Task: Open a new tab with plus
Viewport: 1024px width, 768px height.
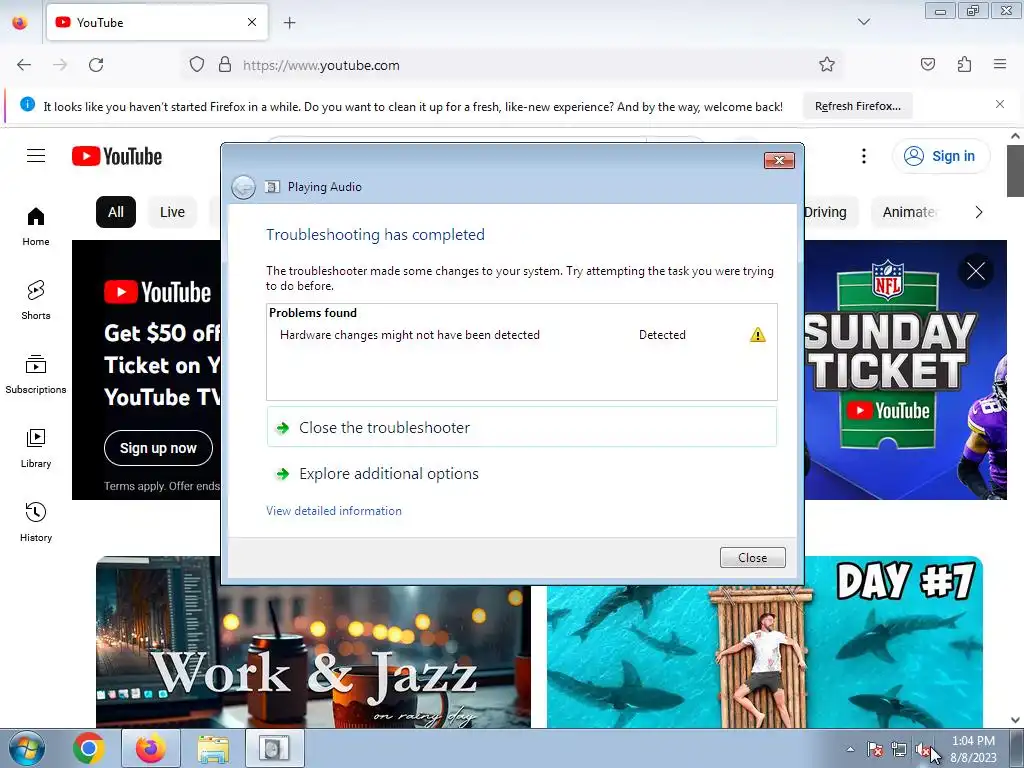Action: (289, 23)
